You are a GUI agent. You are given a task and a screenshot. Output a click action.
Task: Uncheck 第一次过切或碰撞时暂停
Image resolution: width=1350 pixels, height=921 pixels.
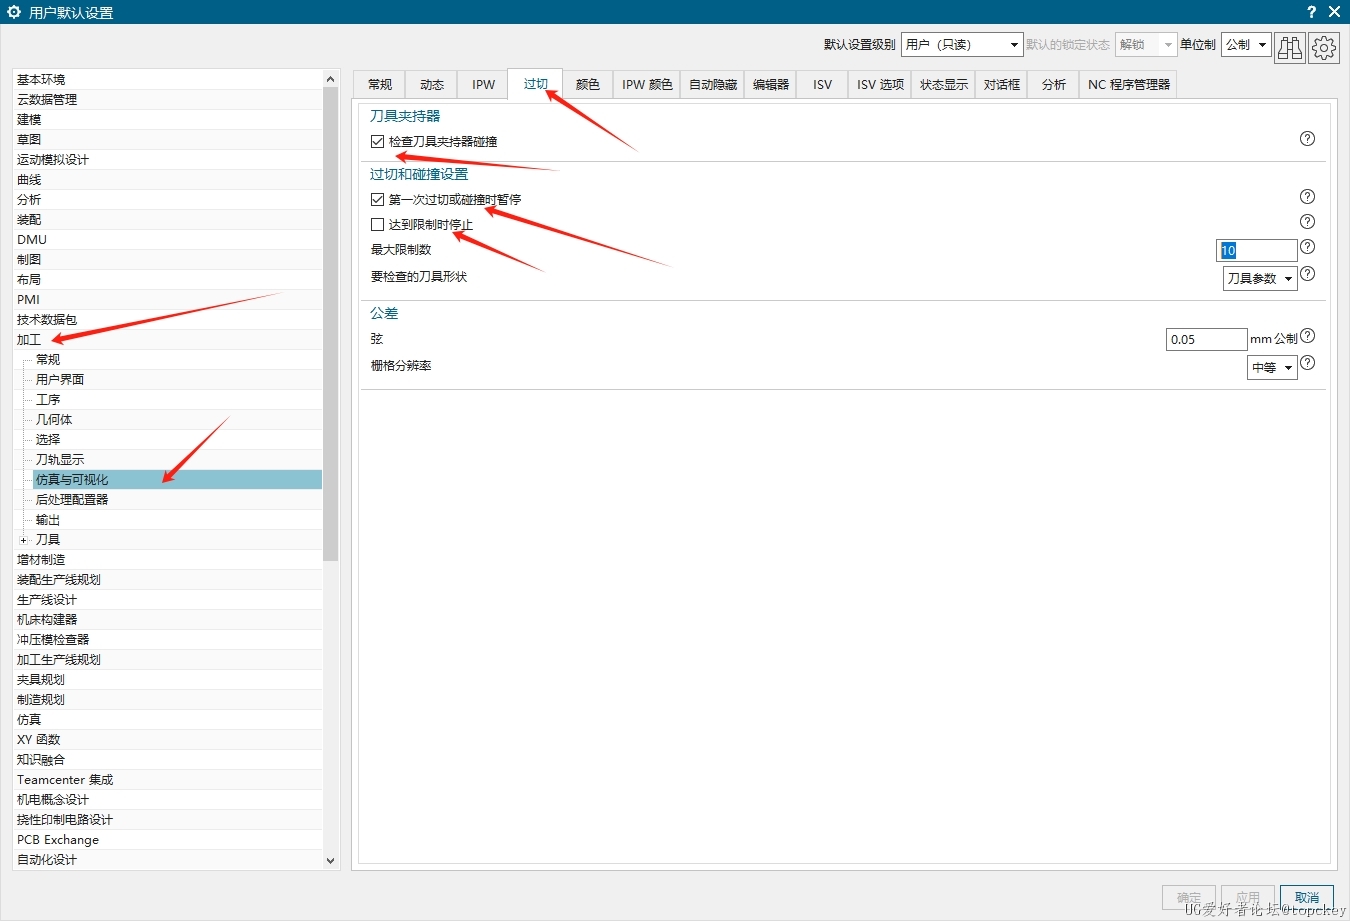click(x=377, y=200)
